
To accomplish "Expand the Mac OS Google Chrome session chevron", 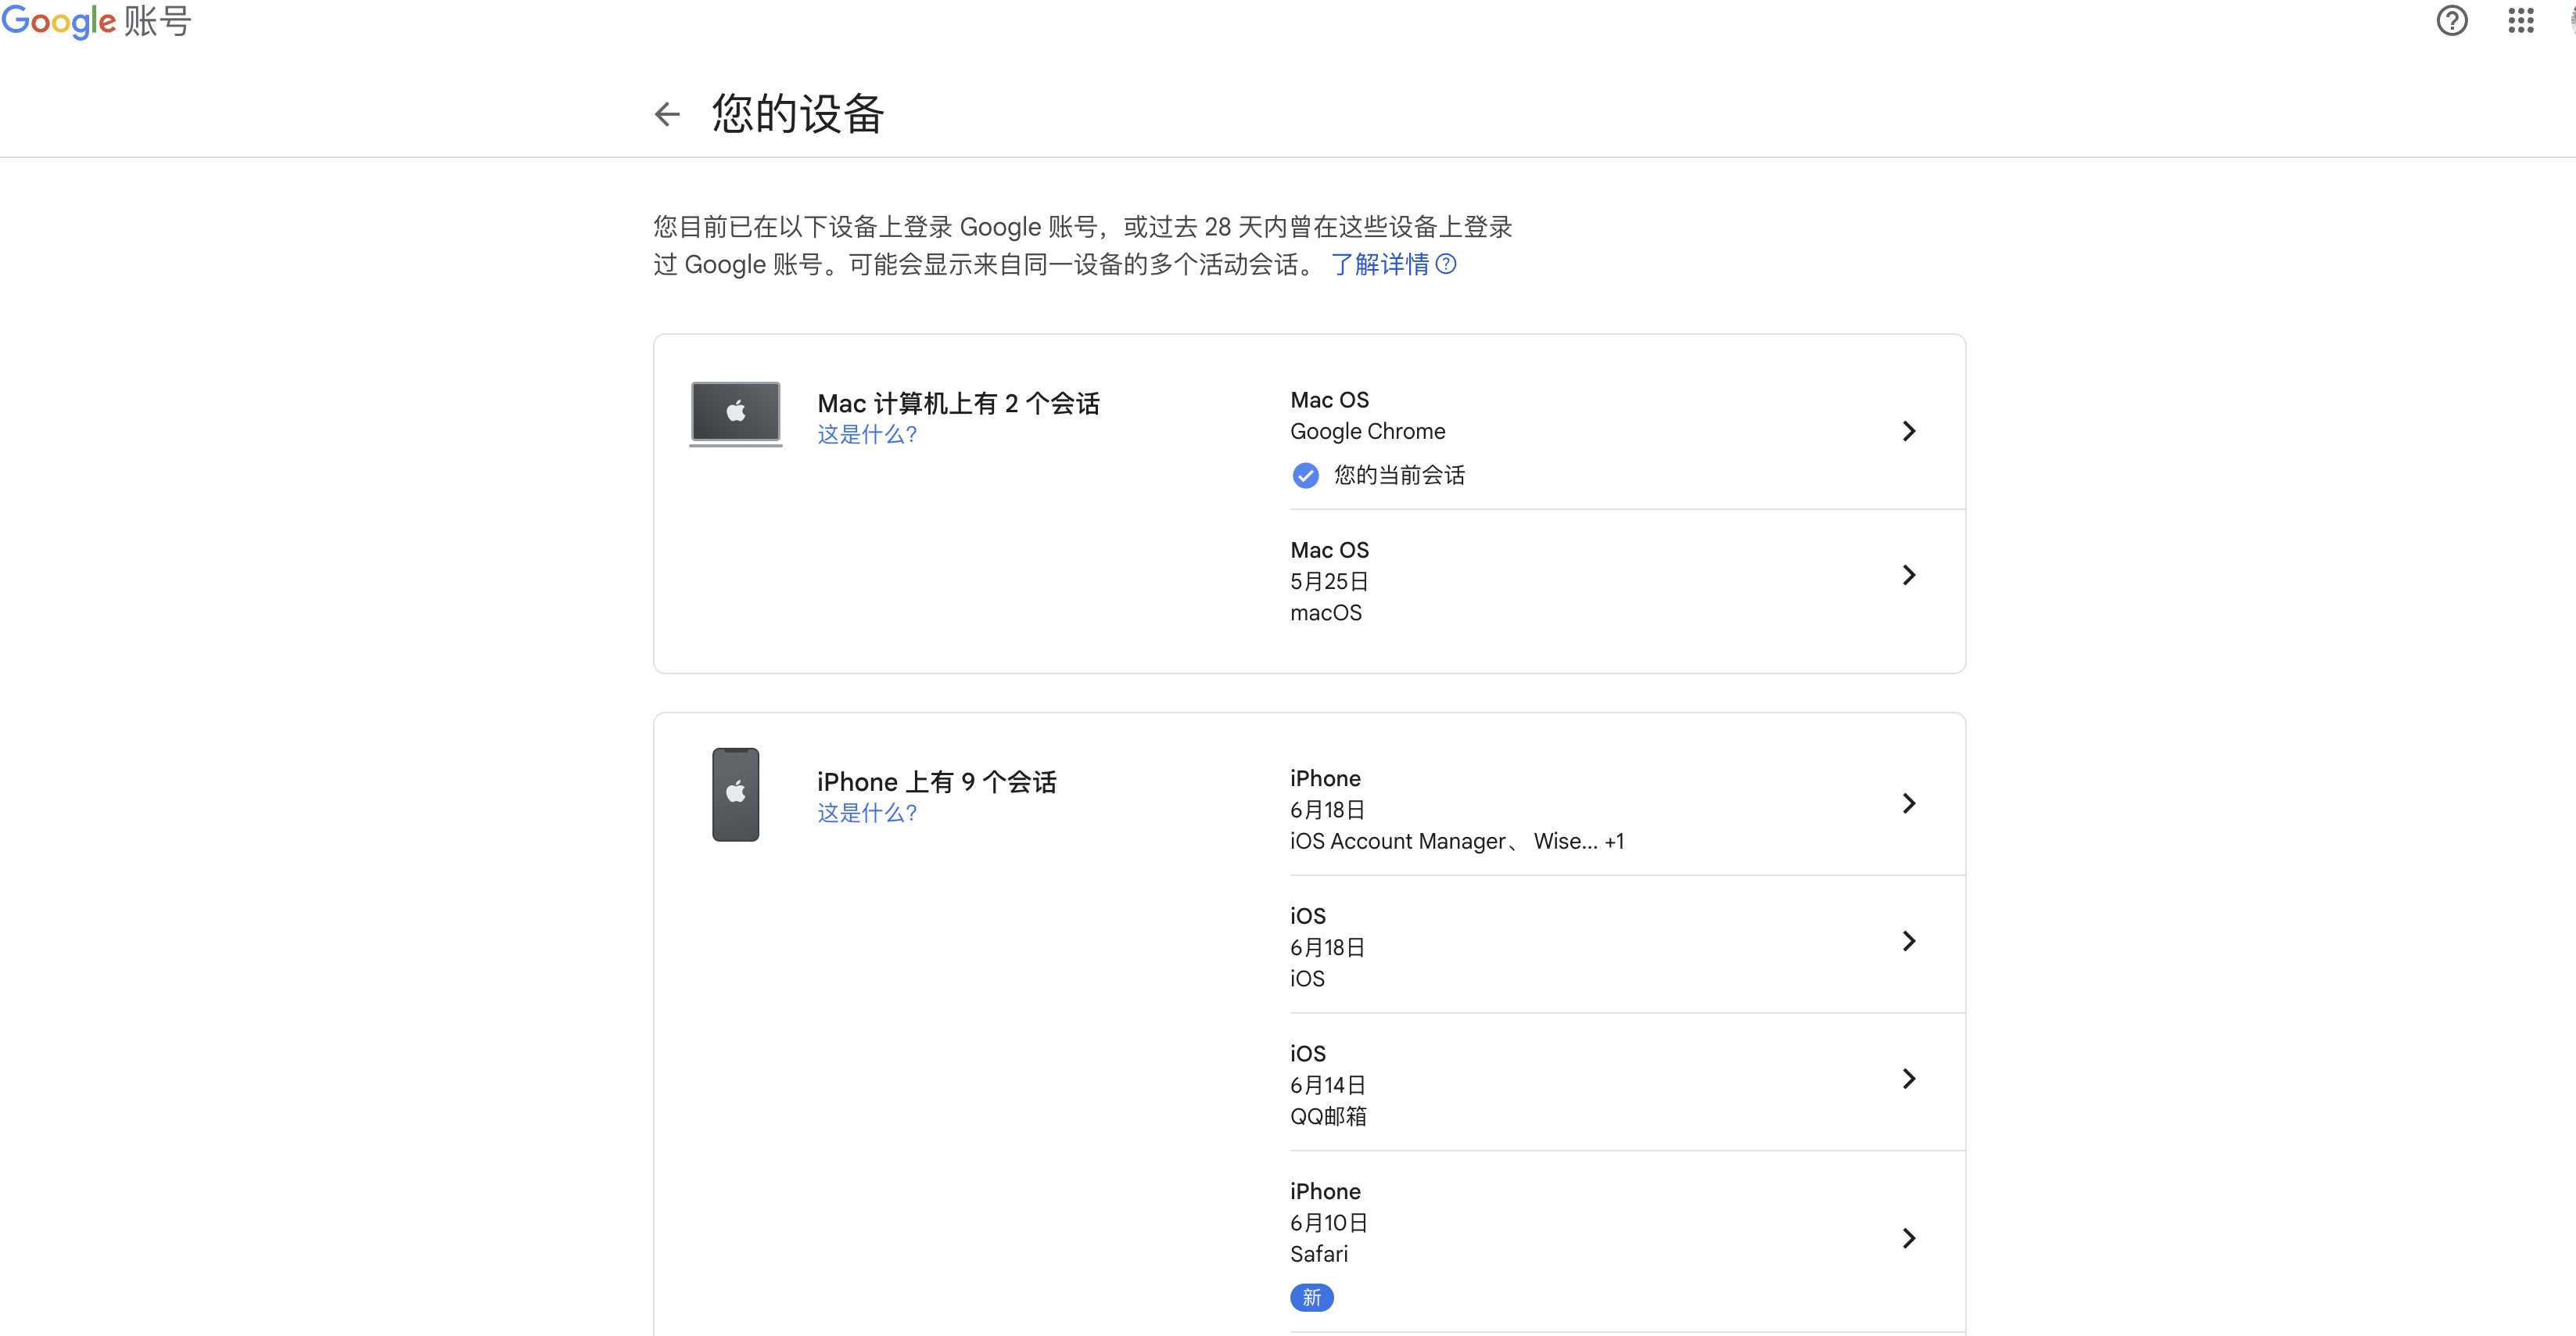I will (x=1908, y=431).
